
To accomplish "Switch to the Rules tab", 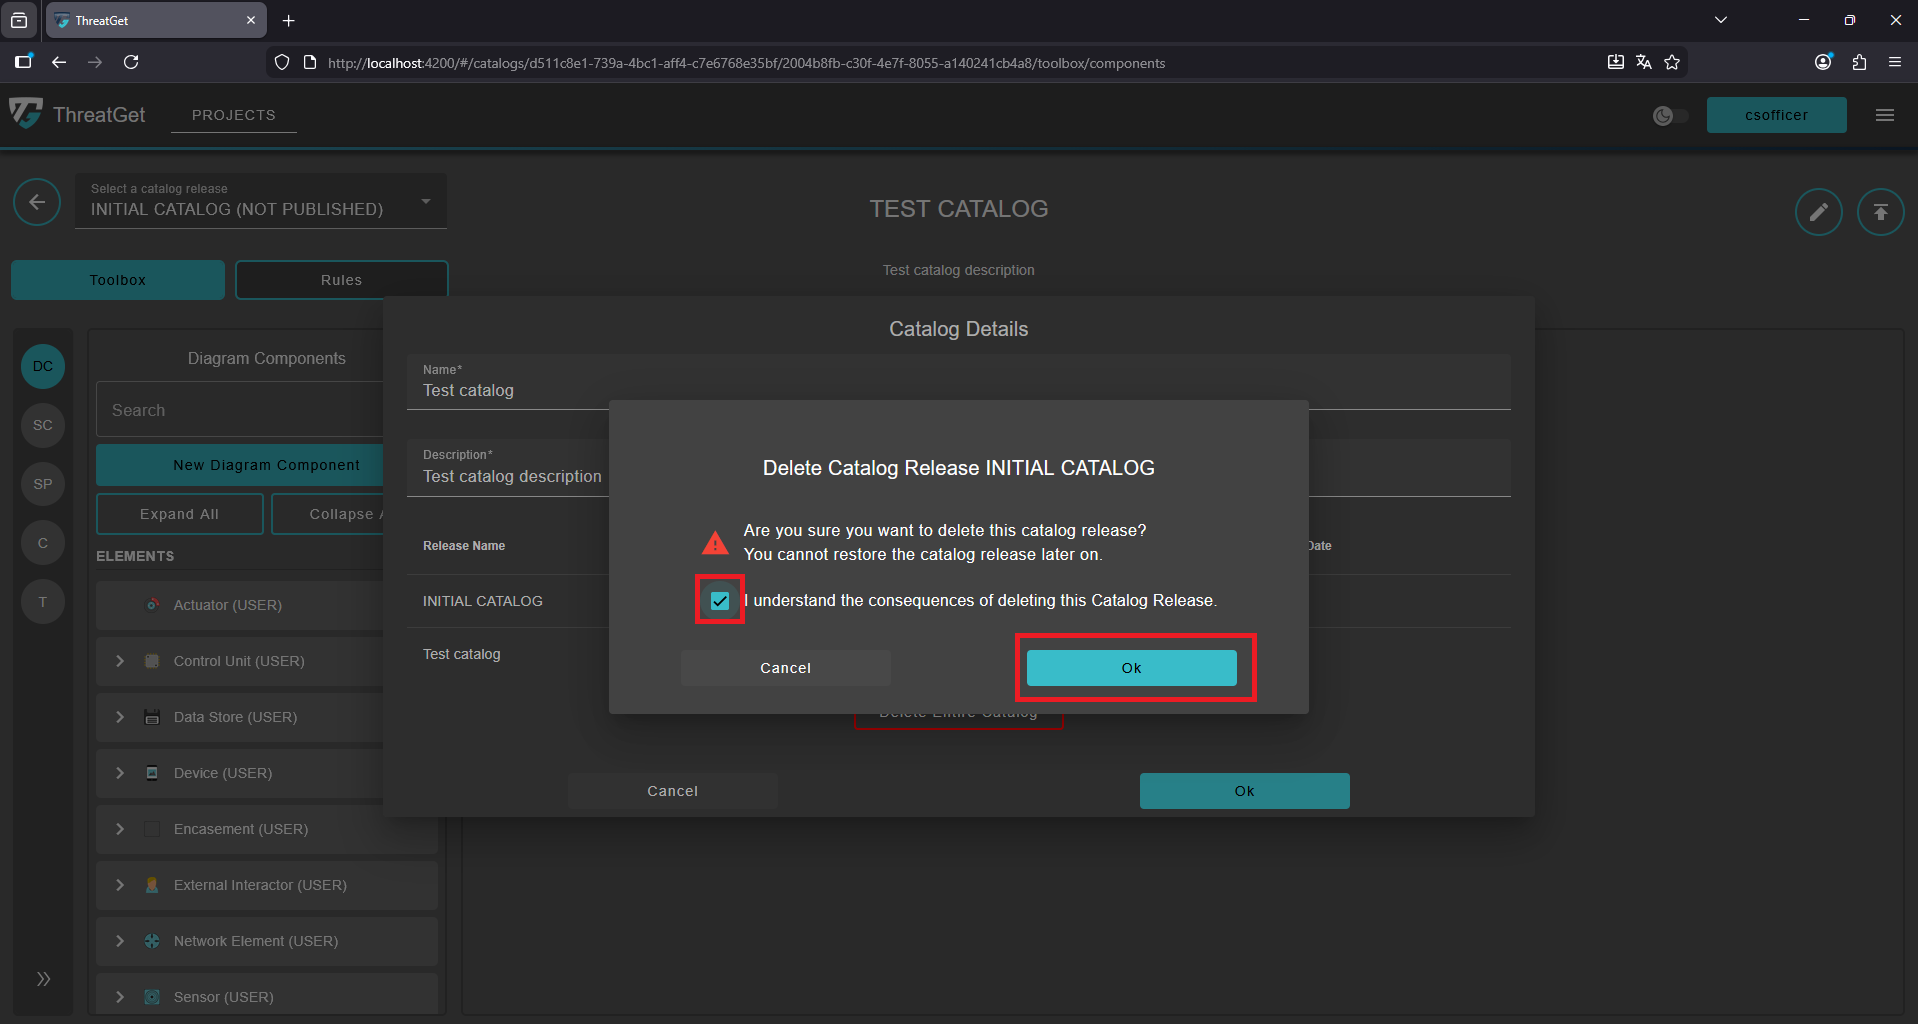I will (341, 279).
